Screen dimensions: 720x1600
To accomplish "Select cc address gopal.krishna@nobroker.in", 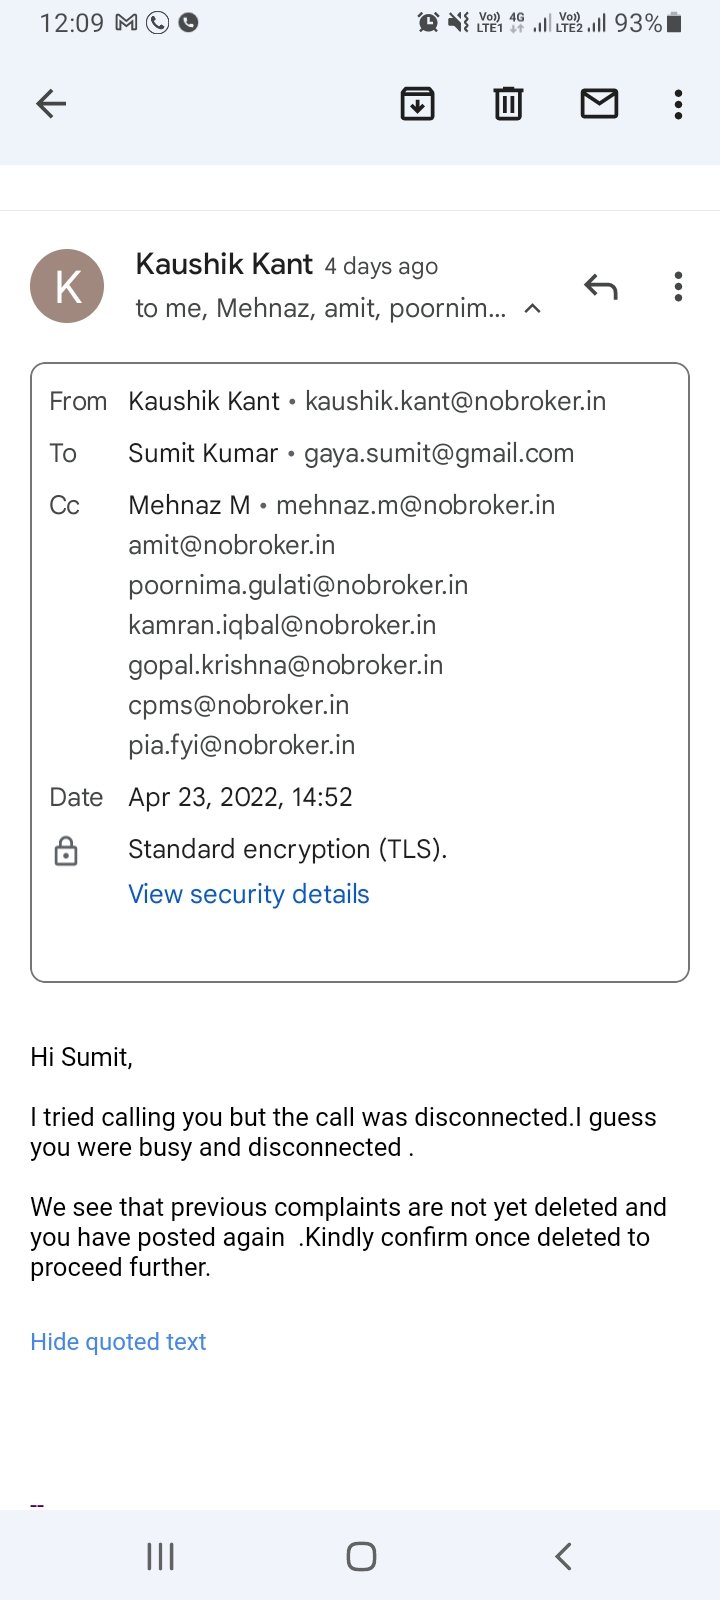I will [285, 665].
